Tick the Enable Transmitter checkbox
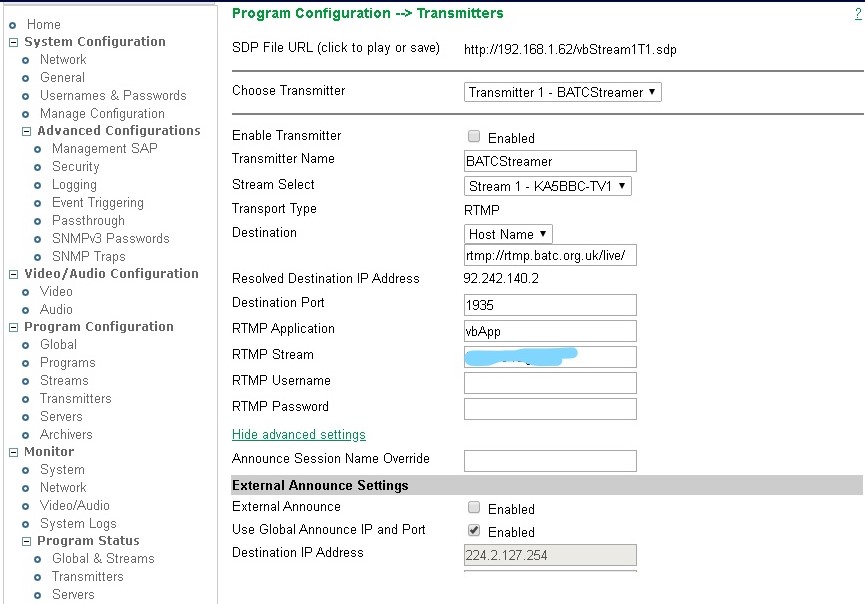865x604 pixels. point(474,137)
